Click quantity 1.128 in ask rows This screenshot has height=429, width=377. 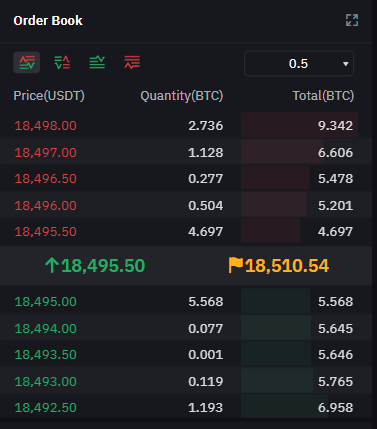click(x=206, y=152)
